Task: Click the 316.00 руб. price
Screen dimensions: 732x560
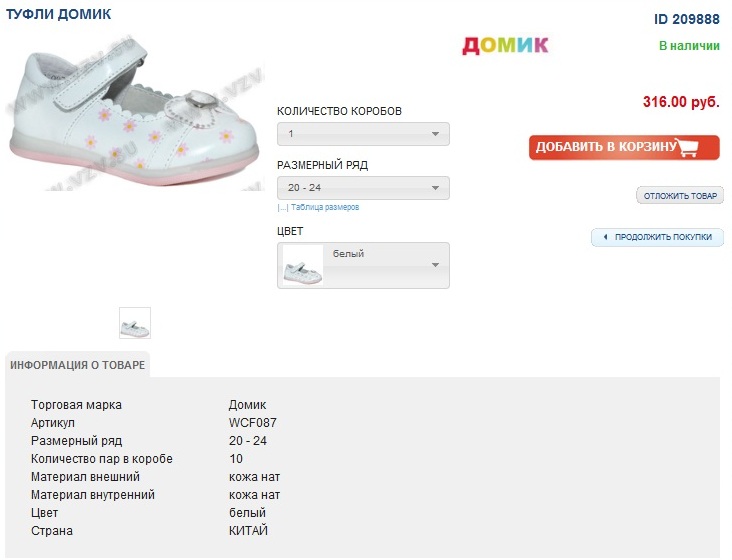Action: tap(681, 102)
